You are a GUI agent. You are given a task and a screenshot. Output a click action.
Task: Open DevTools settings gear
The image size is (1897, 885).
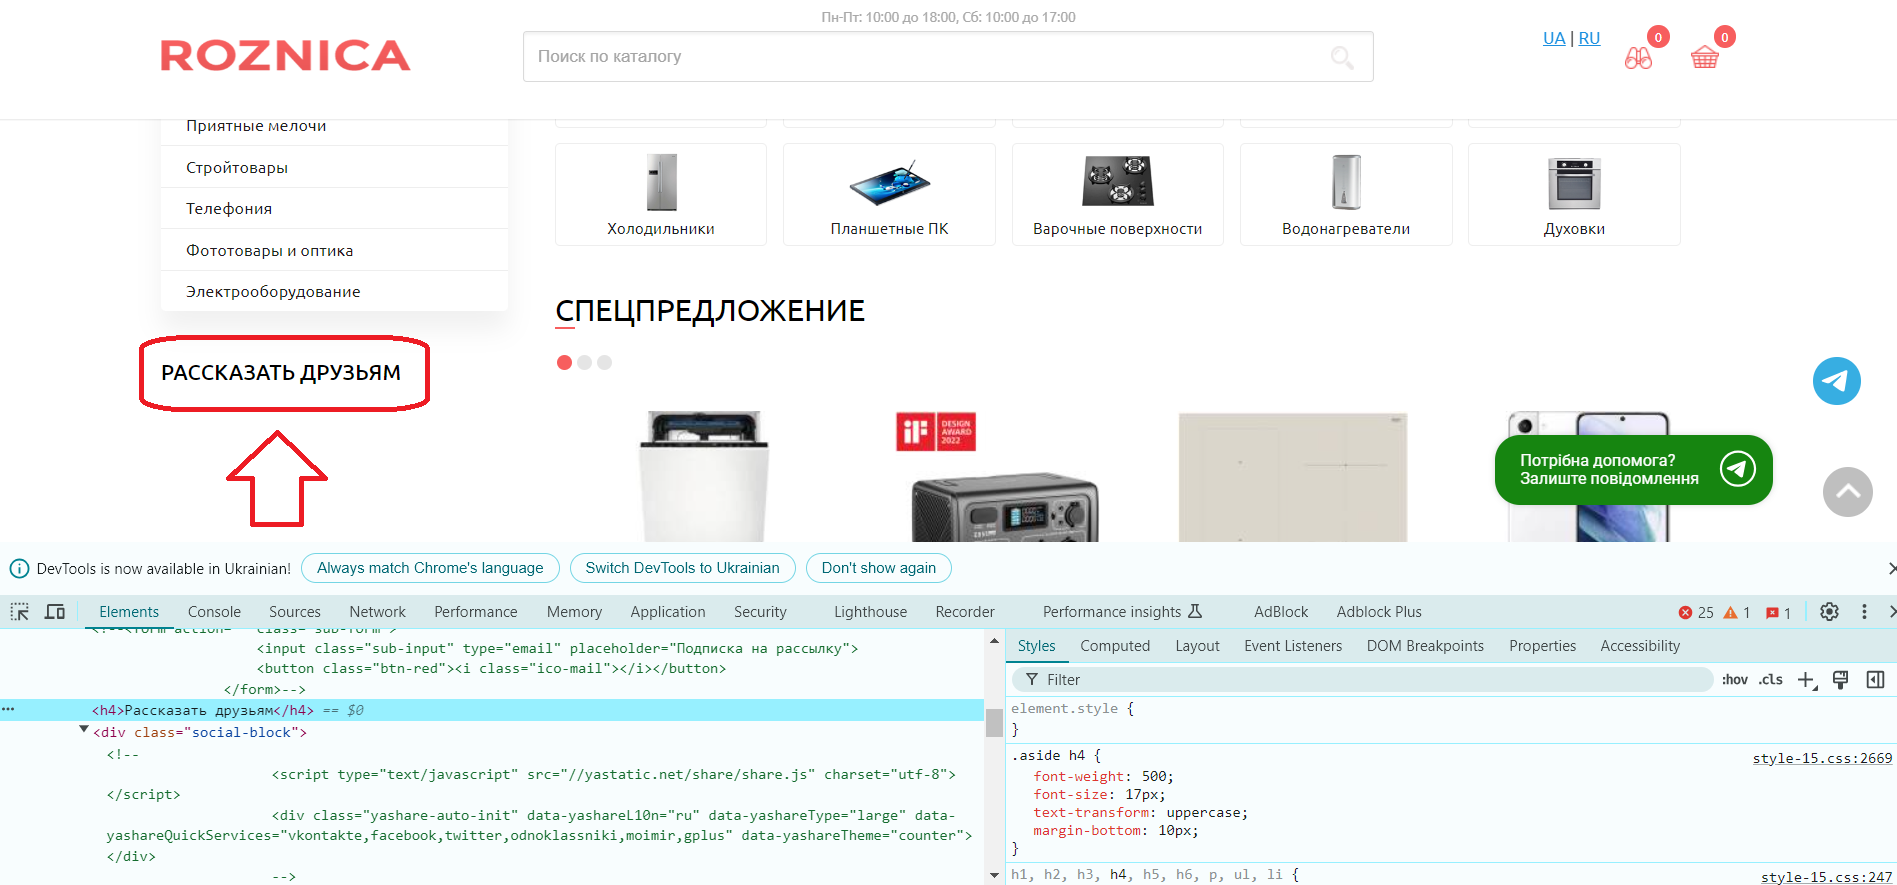click(1829, 612)
